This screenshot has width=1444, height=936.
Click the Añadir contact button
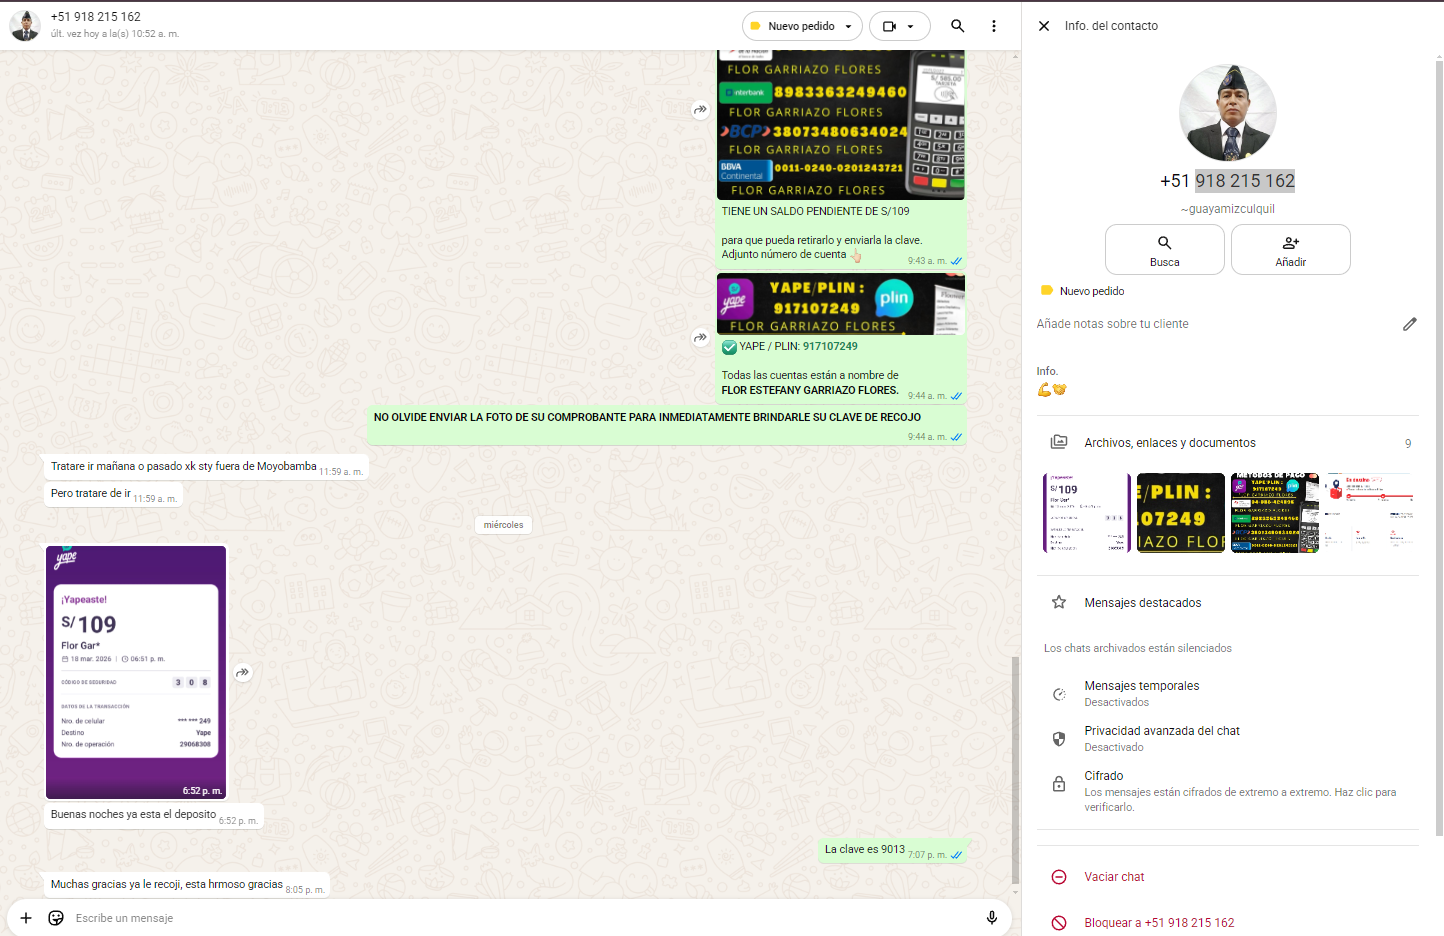(1290, 250)
